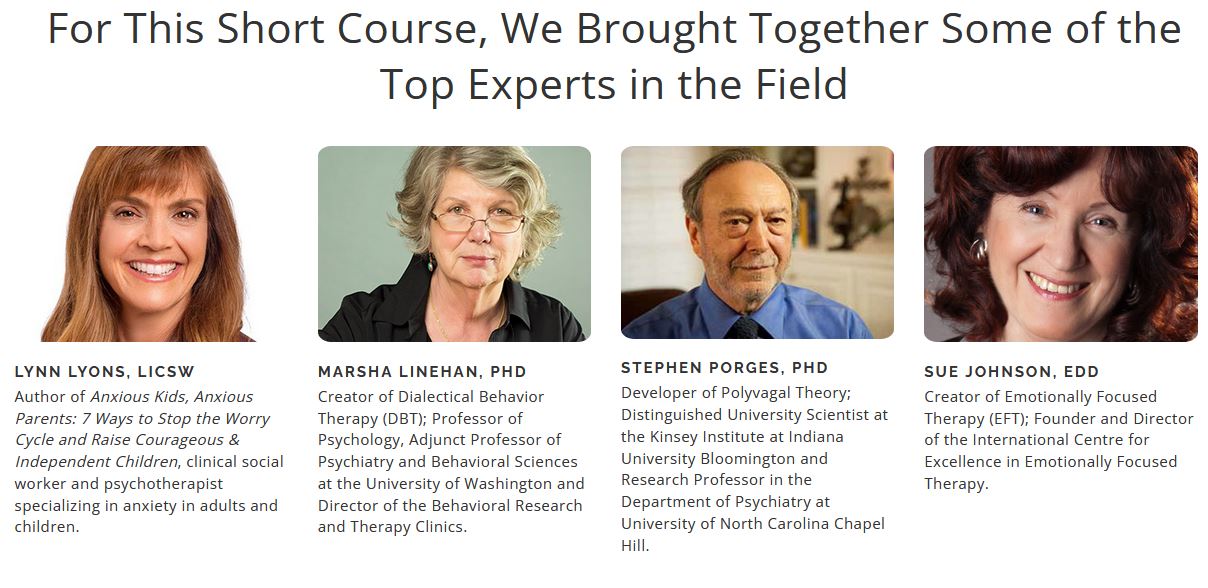Image resolution: width=1208 pixels, height=588 pixels.
Task: Click 'Creator of Emotionally Focused Therapy (EFT)' text
Action: 1040,408
